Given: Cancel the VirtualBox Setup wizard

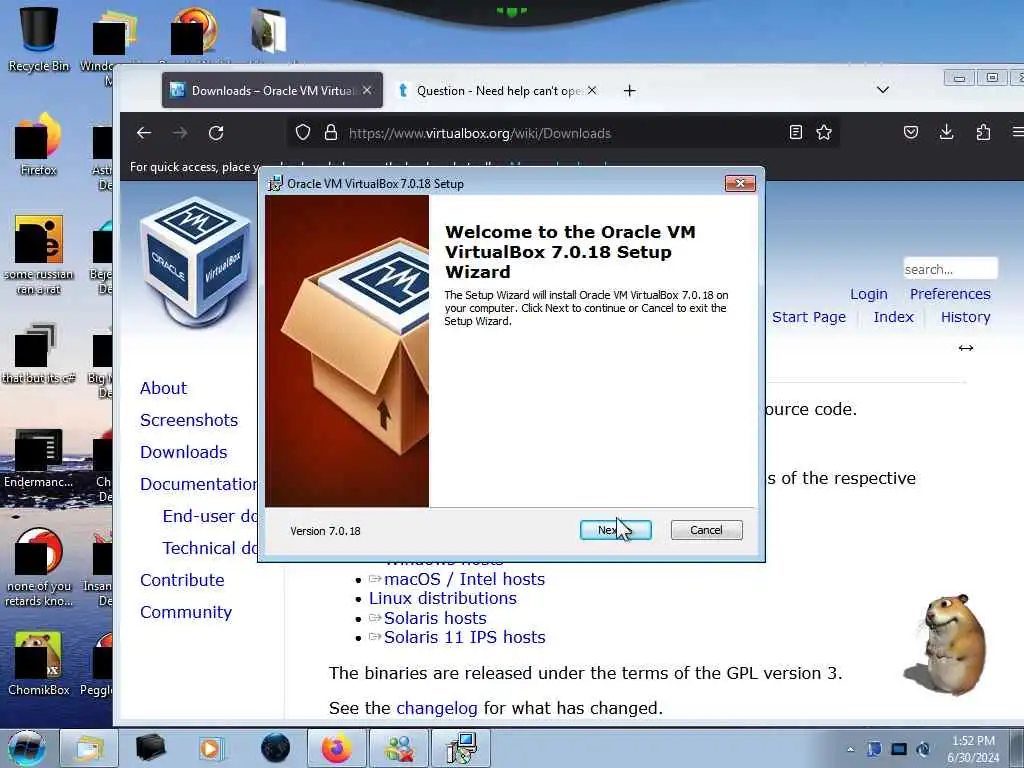Looking at the screenshot, I should click(706, 530).
